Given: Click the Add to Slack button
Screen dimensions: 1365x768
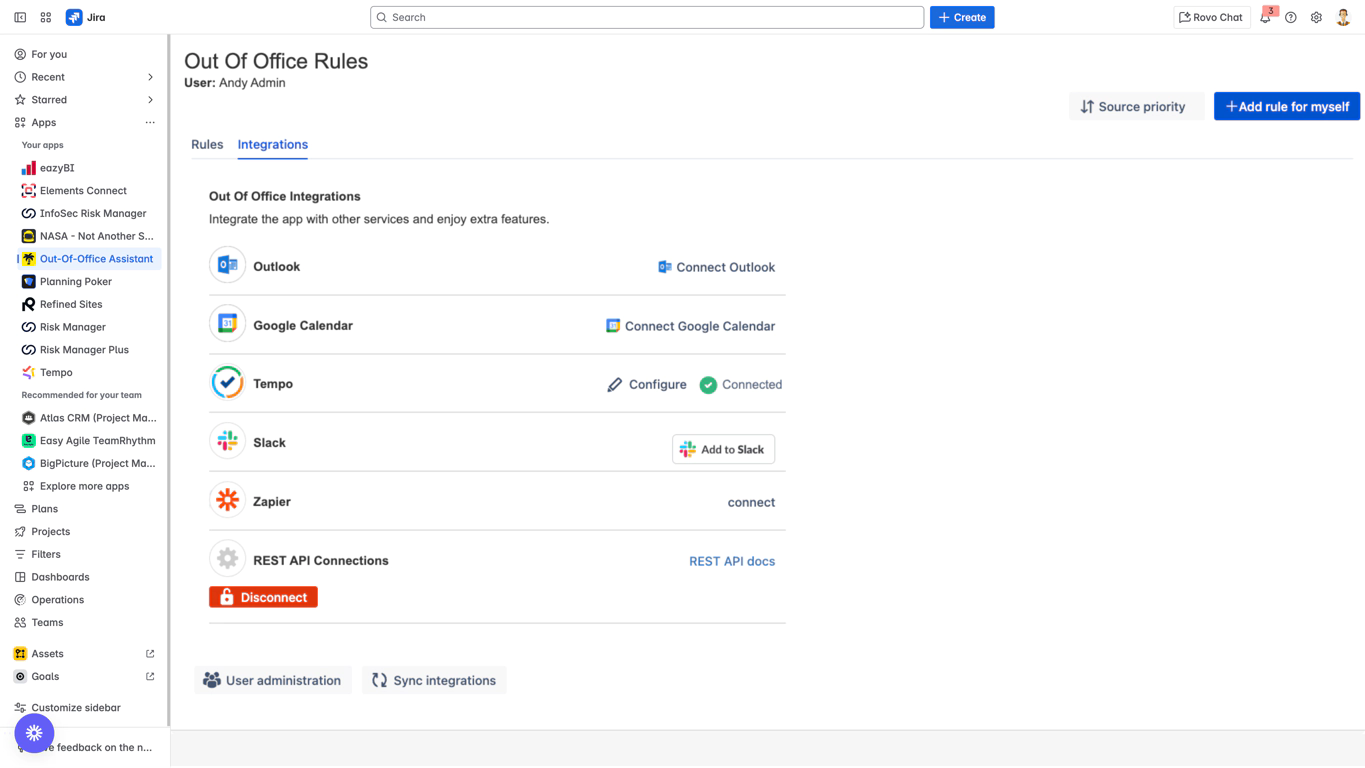Looking at the screenshot, I should point(723,450).
